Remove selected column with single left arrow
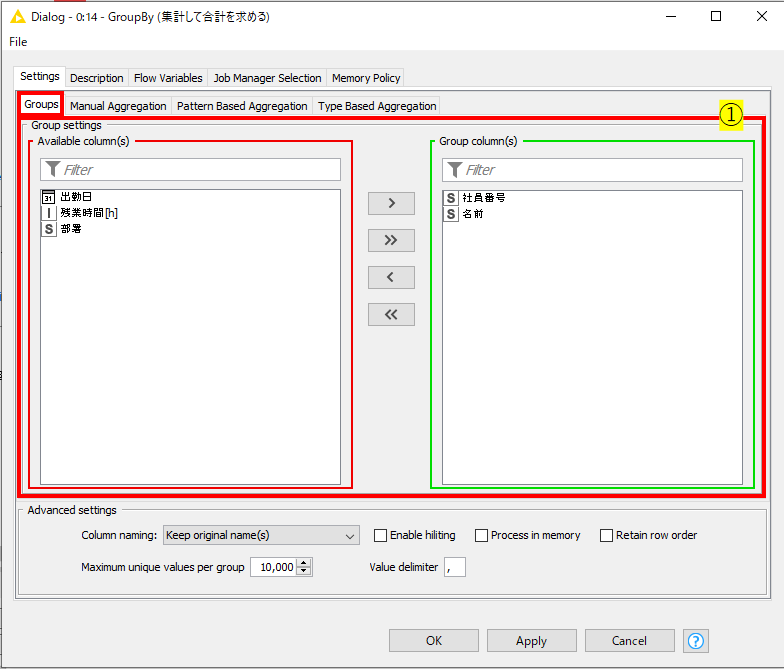 click(x=391, y=277)
